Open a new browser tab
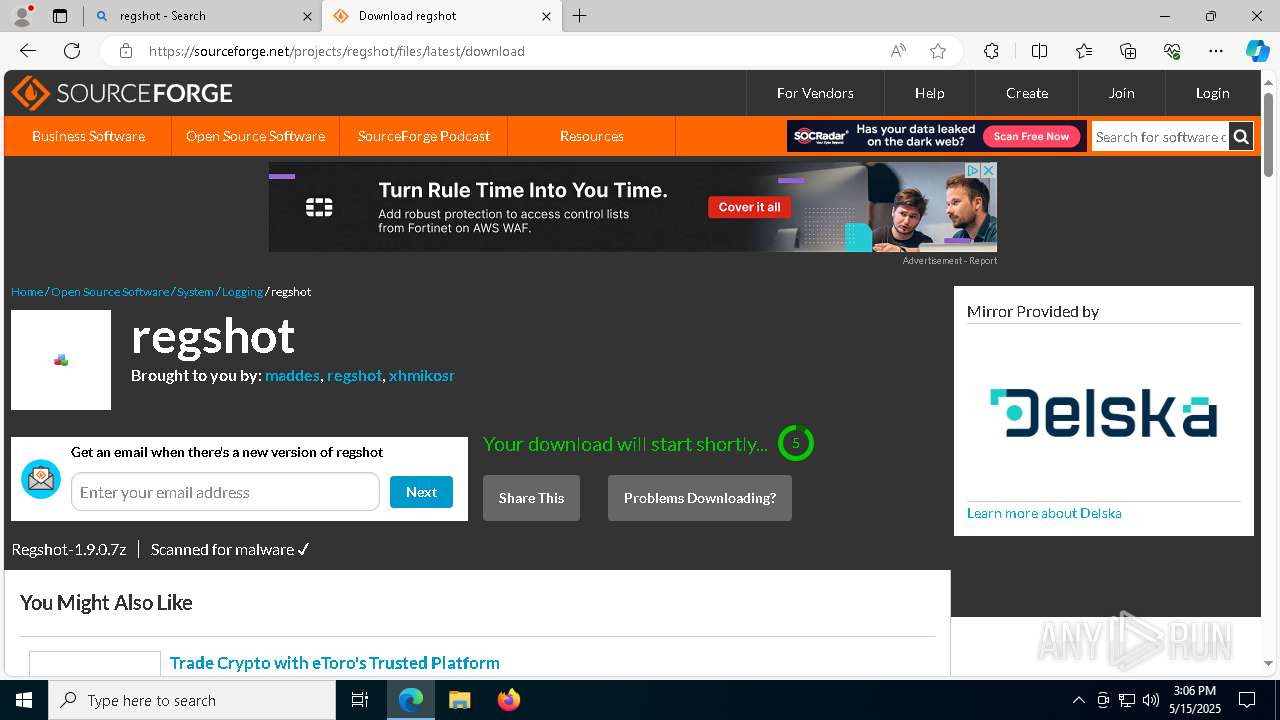Viewport: 1280px width, 720px height. [x=580, y=16]
